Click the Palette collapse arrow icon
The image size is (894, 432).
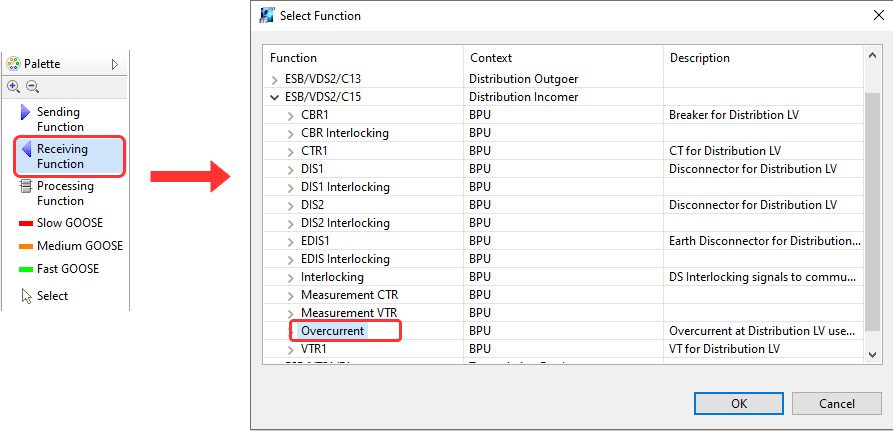click(x=115, y=64)
